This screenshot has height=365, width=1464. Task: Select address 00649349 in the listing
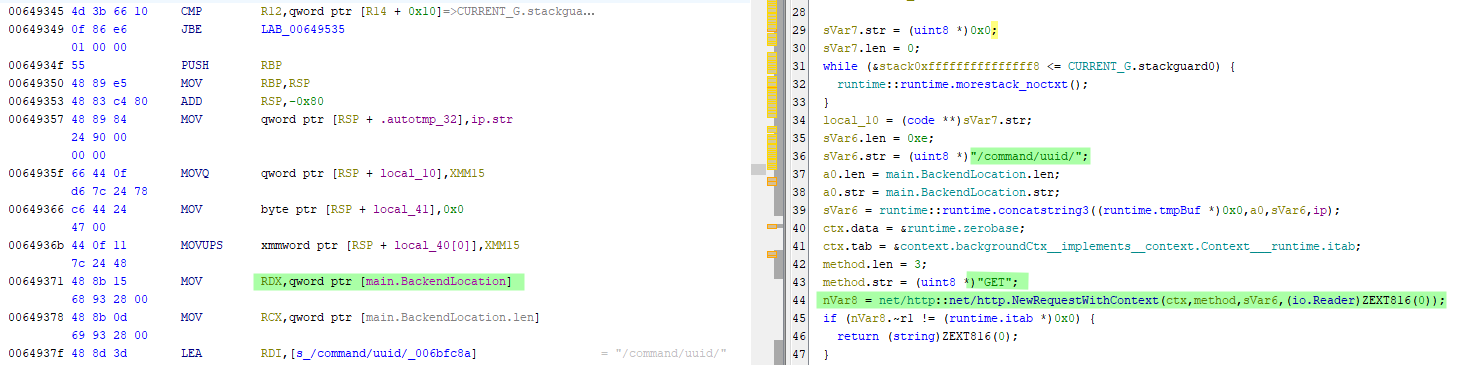pos(35,30)
